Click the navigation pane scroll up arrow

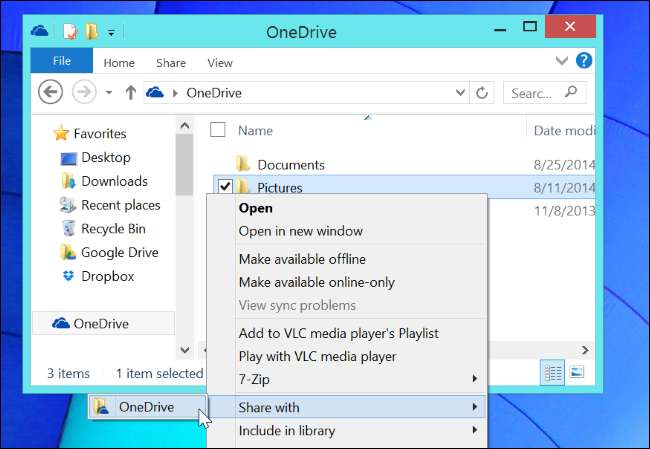[x=185, y=125]
